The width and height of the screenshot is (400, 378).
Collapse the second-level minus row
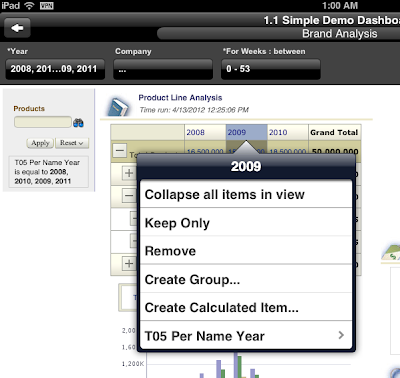pos(129,195)
